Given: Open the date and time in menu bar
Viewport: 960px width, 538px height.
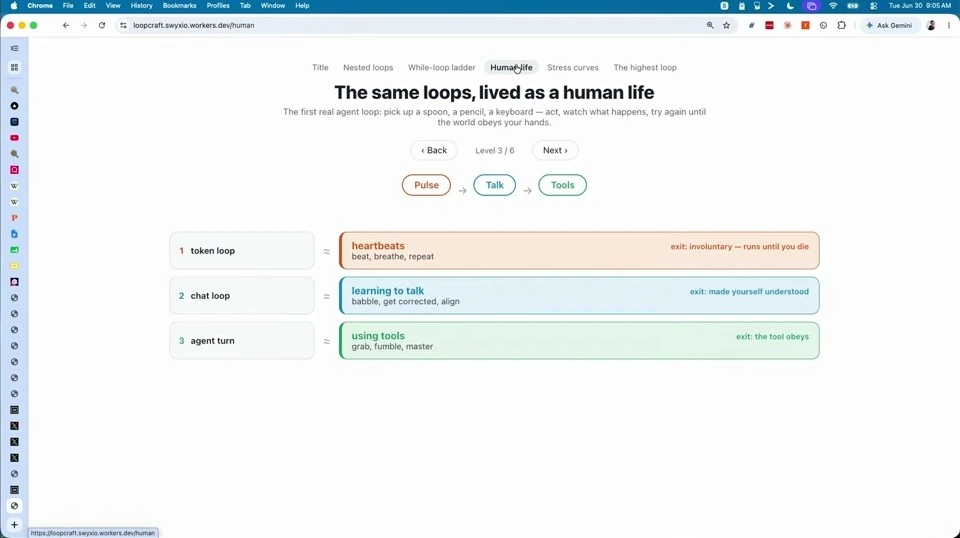Looking at the screenshot, I should [x=920, y=6].
